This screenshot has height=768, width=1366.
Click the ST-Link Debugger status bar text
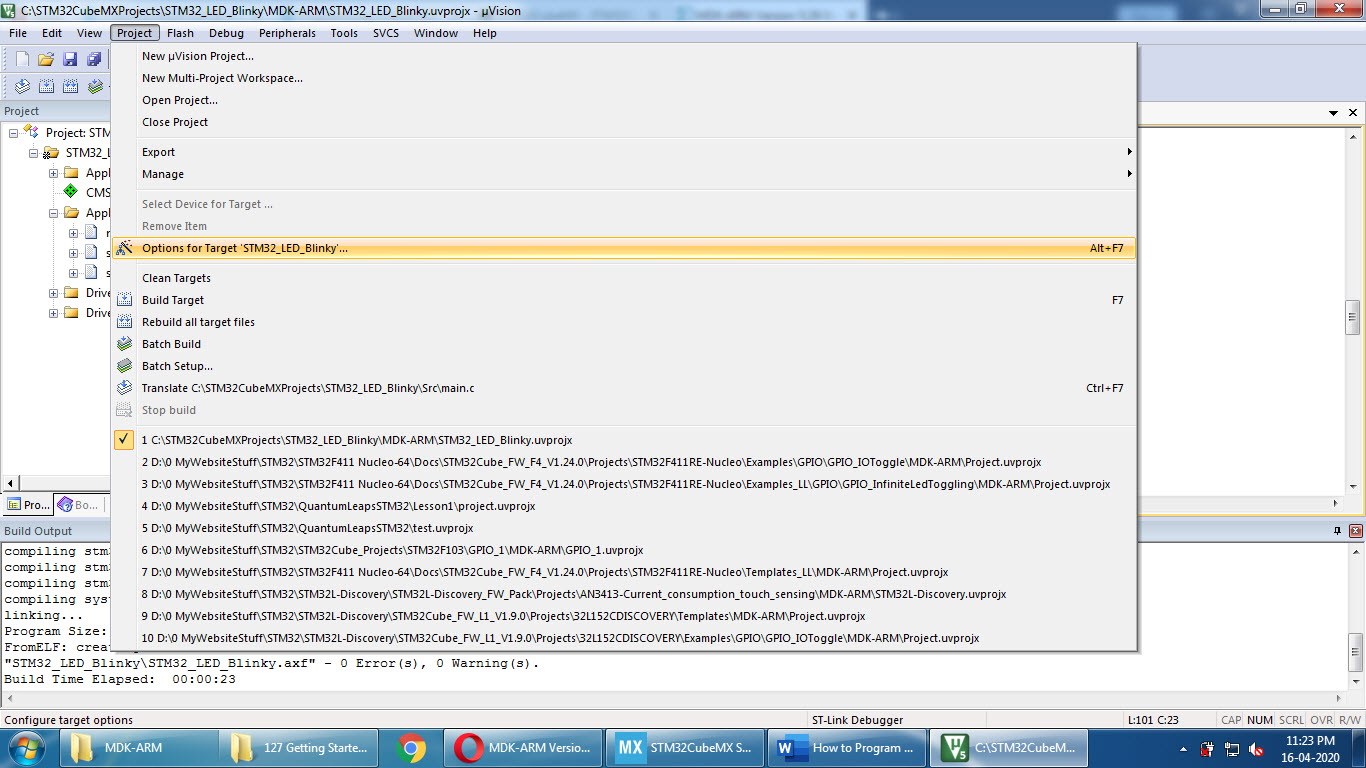pyautogui.click(x=857, y=720)
